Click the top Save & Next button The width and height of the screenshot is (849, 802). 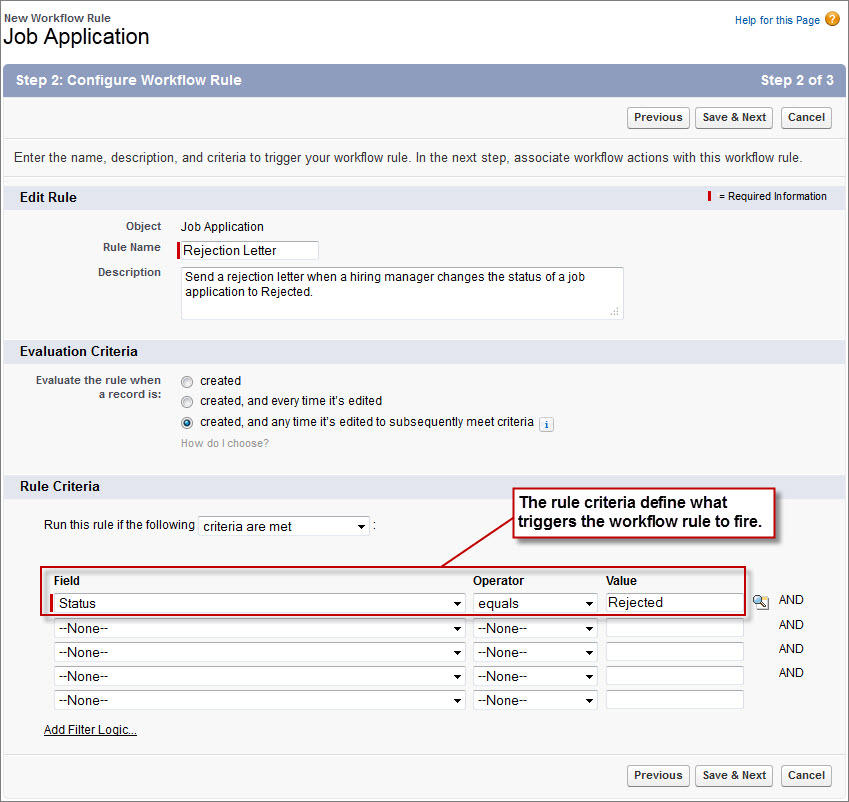coord(734,118)
